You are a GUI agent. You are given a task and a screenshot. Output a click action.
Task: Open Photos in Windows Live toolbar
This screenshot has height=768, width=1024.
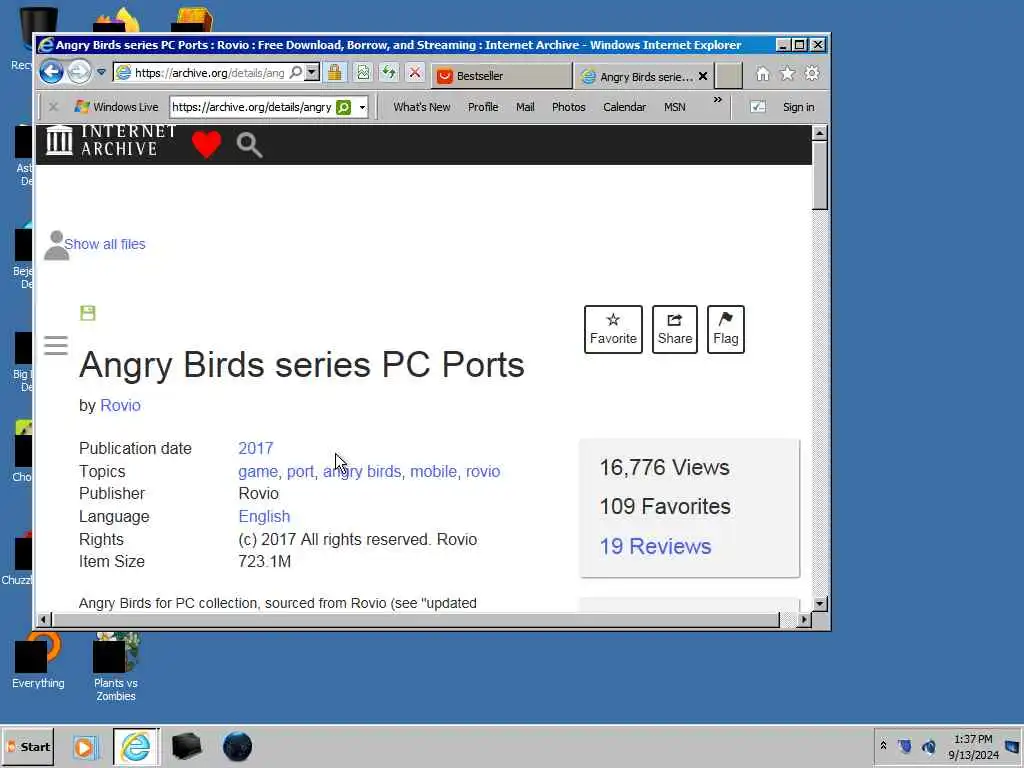tap(568, 107)
